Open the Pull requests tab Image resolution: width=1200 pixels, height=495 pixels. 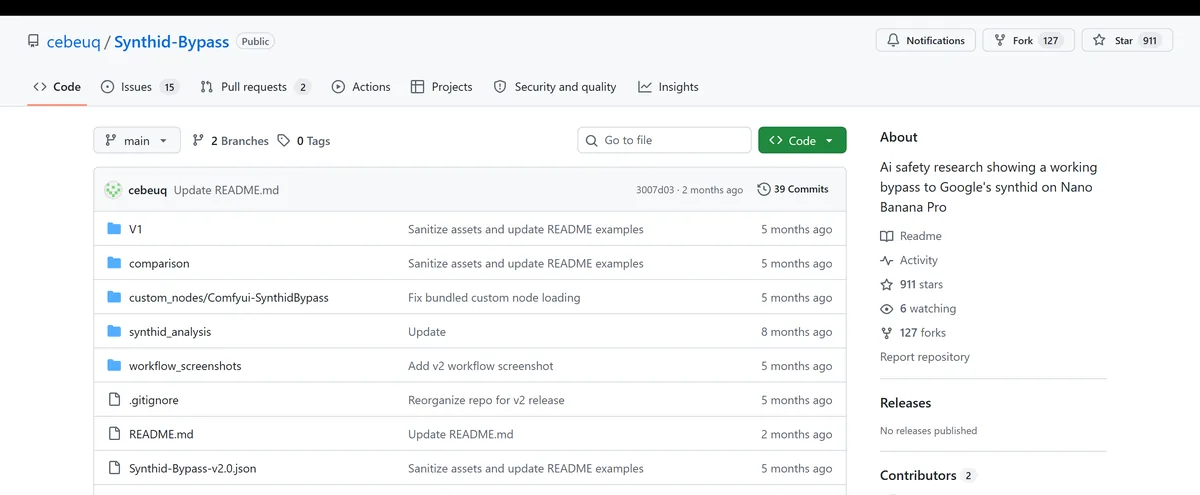pos(255,87)
